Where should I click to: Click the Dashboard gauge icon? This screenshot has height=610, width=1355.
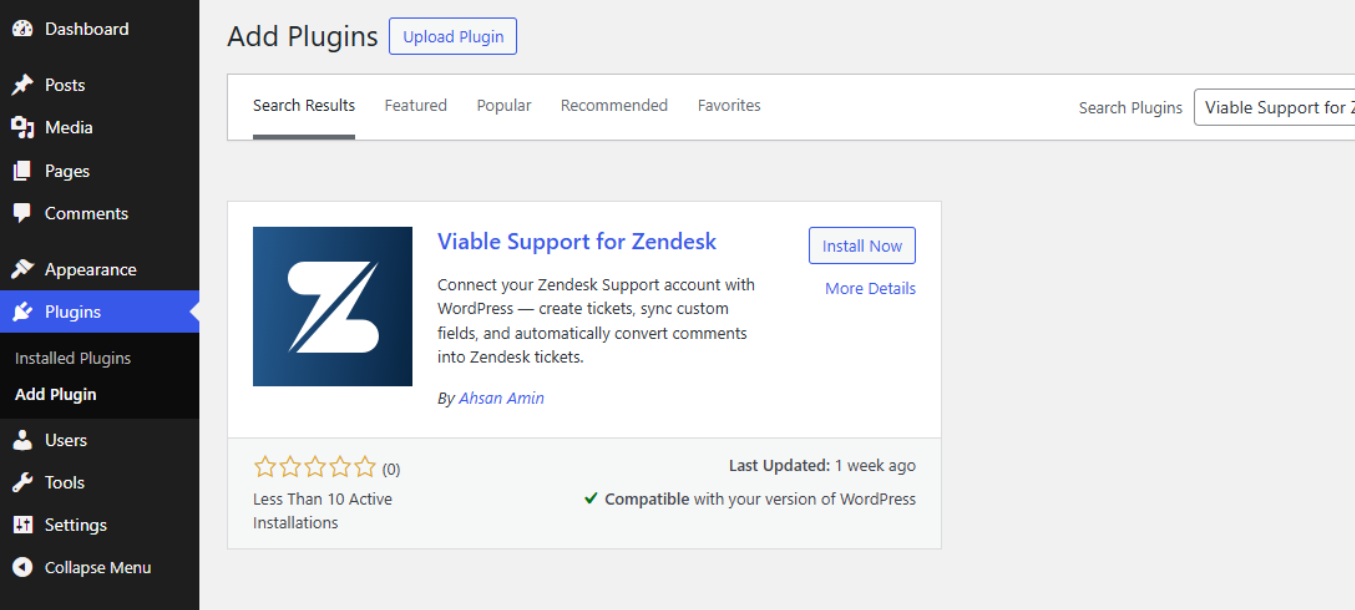tap(22, 29)
